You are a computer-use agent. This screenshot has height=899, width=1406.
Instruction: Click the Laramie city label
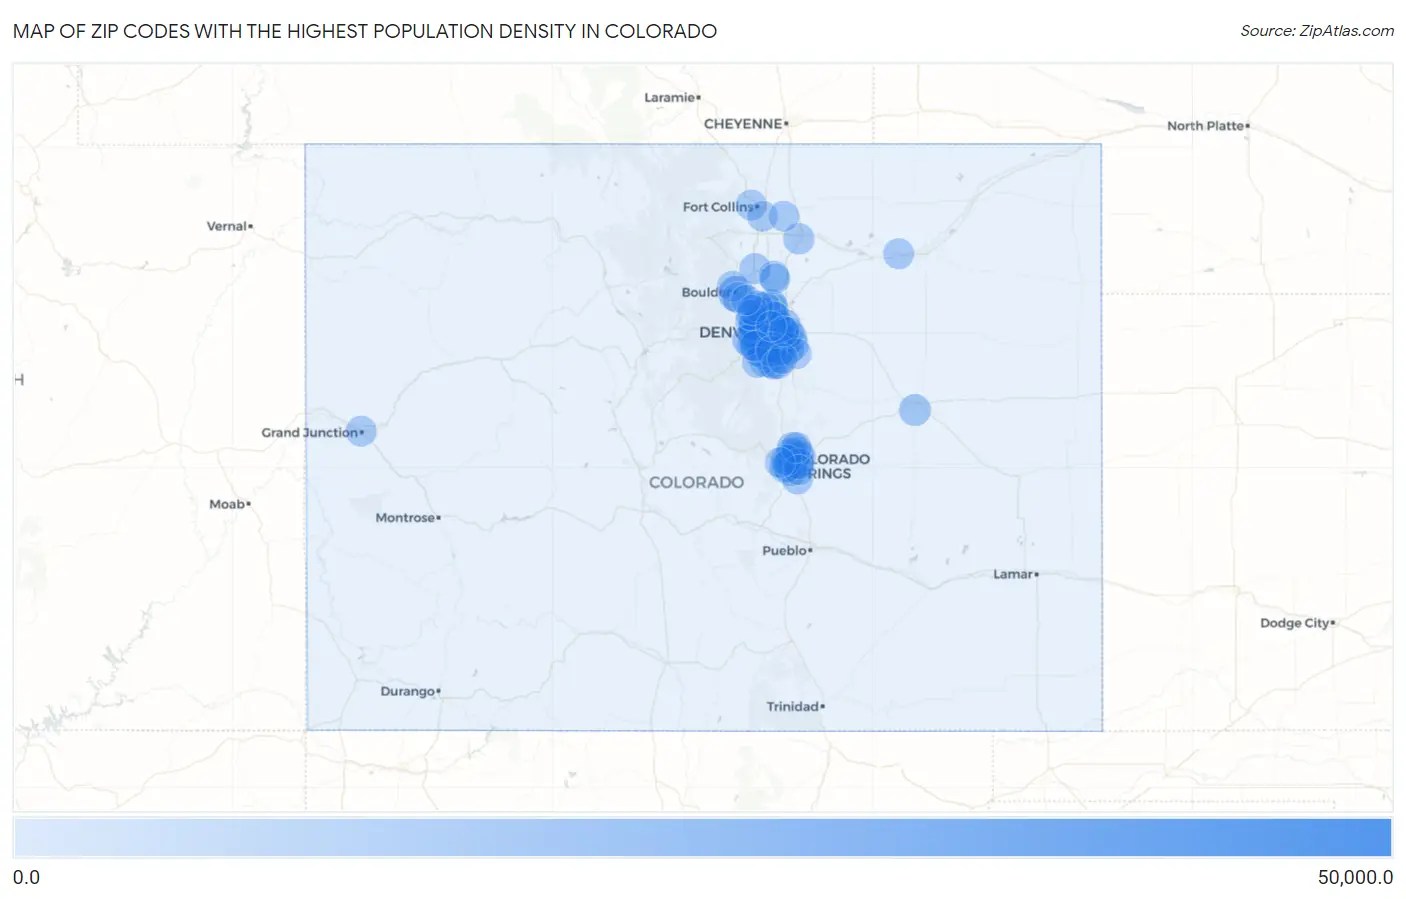click(670, 97)
